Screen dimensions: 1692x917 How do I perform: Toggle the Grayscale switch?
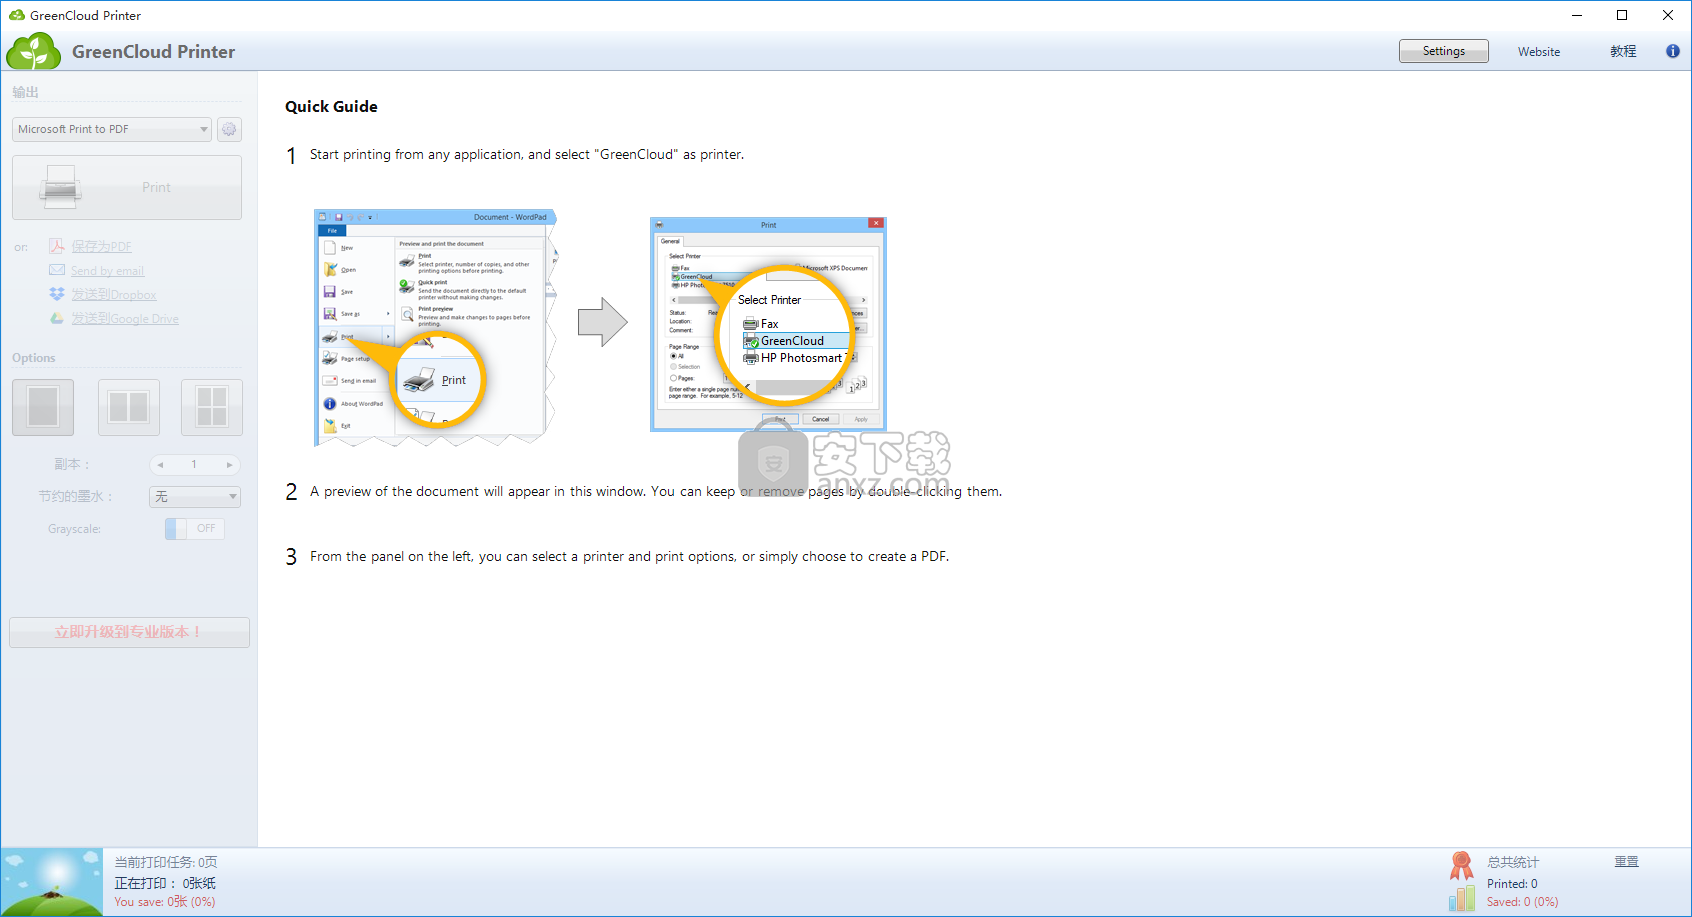pos(195,528)
